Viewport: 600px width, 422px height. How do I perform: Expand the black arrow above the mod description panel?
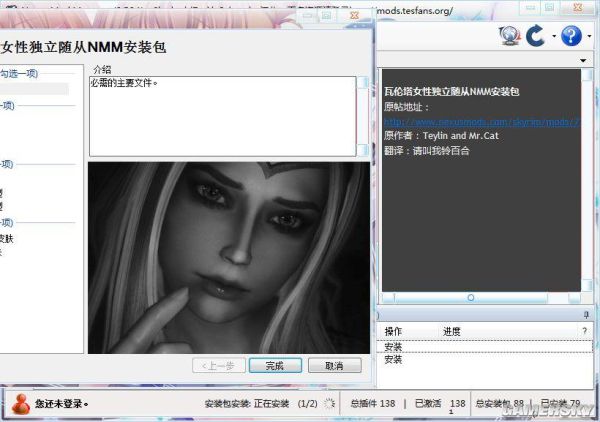[x=583, y=60]
